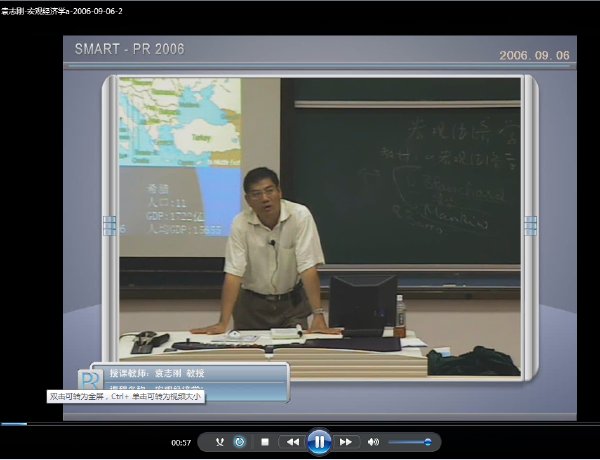Stop the video with the Stop button

coord(265,442)
